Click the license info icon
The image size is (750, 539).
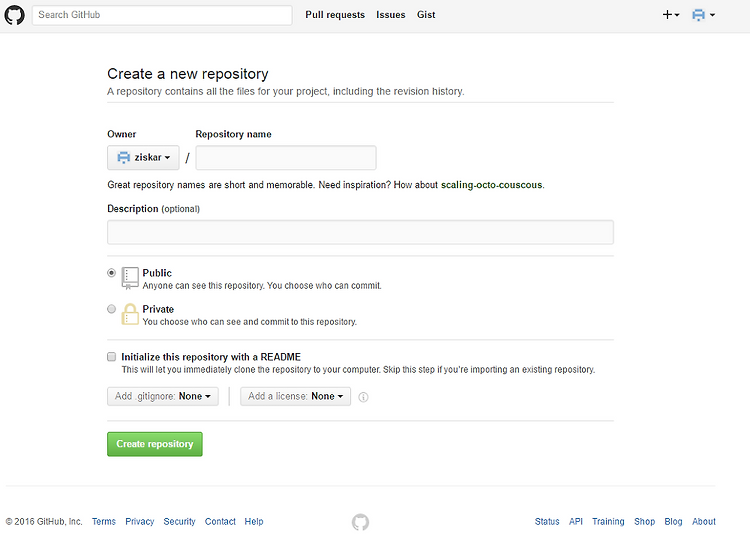tap(364, 397)
